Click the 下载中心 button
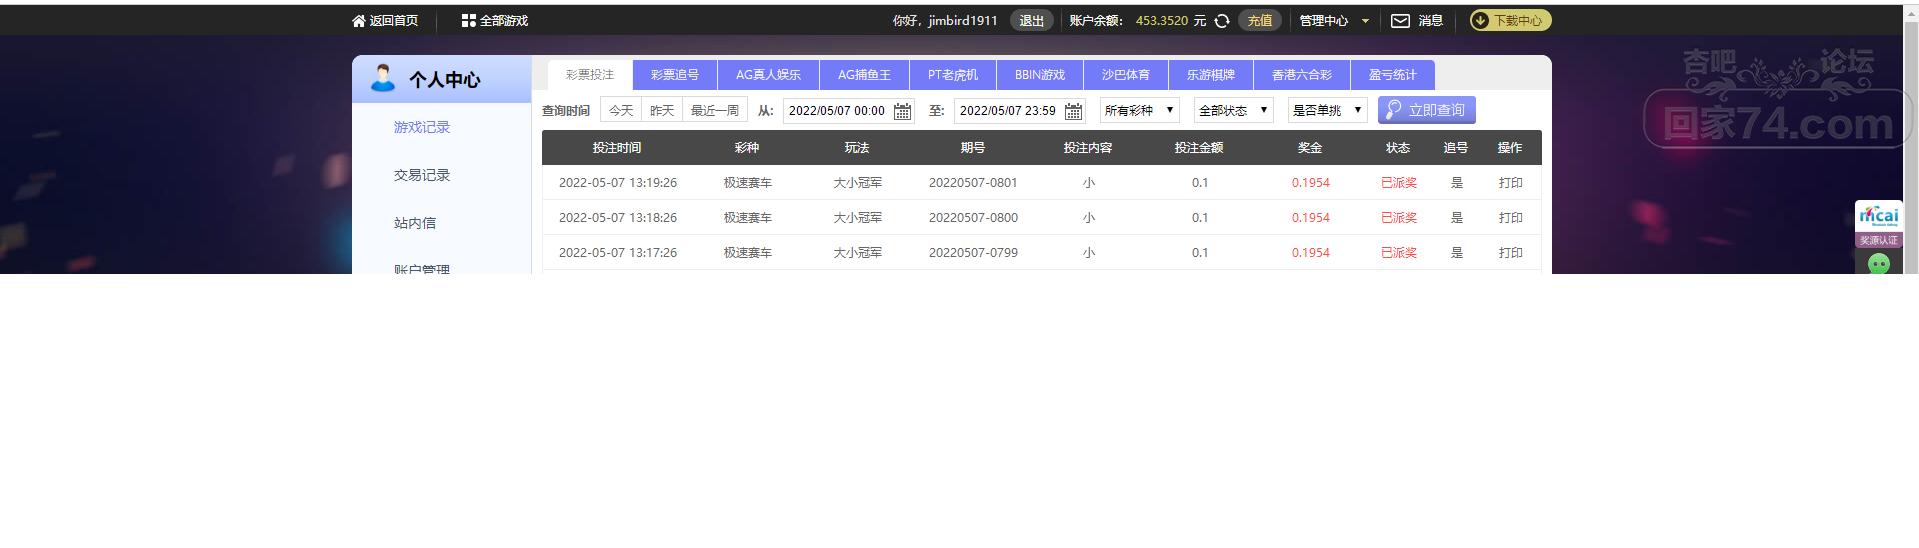The width and height of the screenshot is (1919, 548). coord(1510,20)
